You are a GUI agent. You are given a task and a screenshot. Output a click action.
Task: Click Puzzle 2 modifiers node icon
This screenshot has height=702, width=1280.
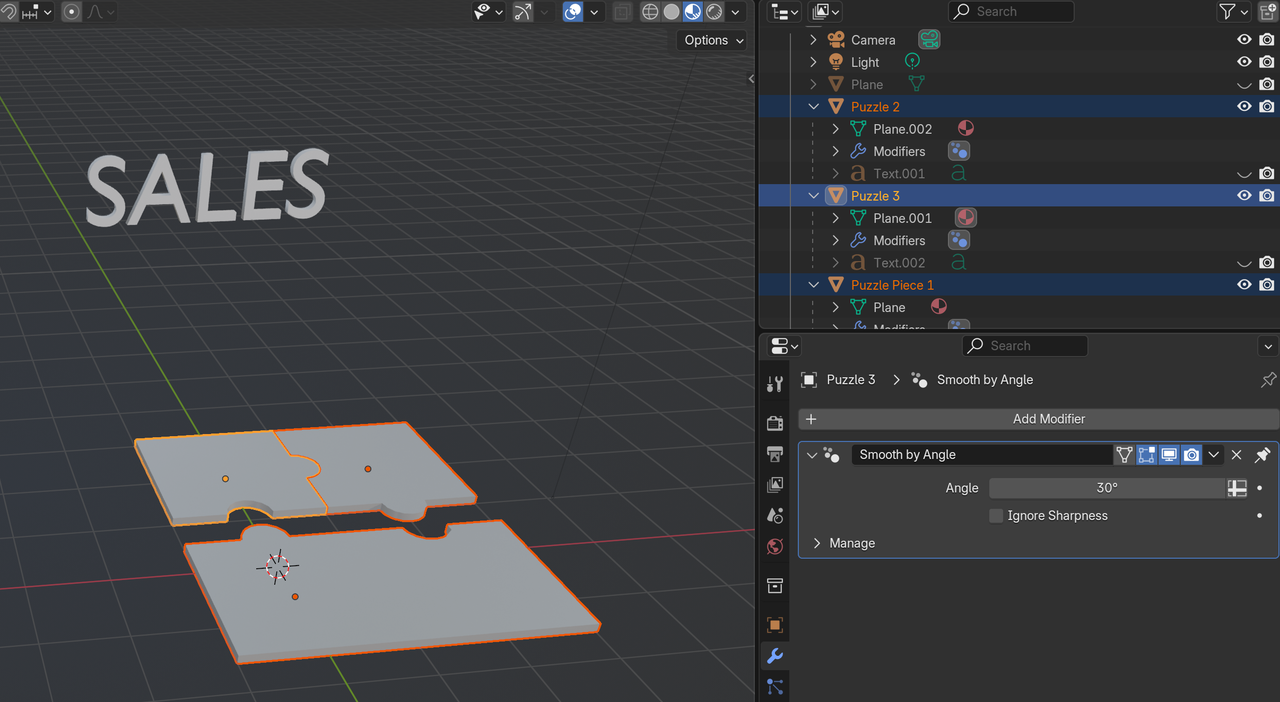(959, 151)
